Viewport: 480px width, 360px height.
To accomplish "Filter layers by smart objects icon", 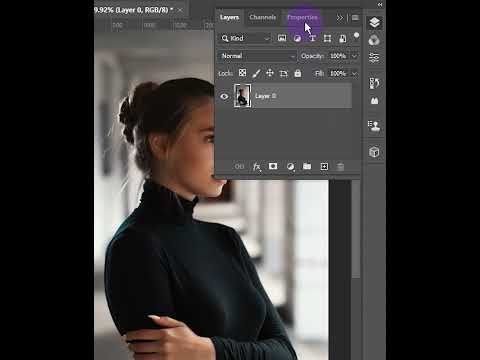I will click(x=342, y=39).
